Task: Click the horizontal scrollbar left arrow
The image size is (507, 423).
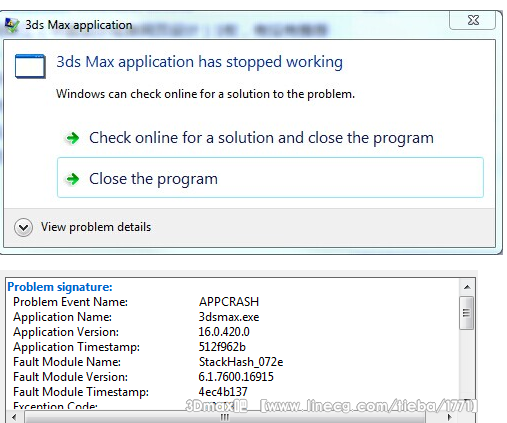Action: tap(14, 417)
